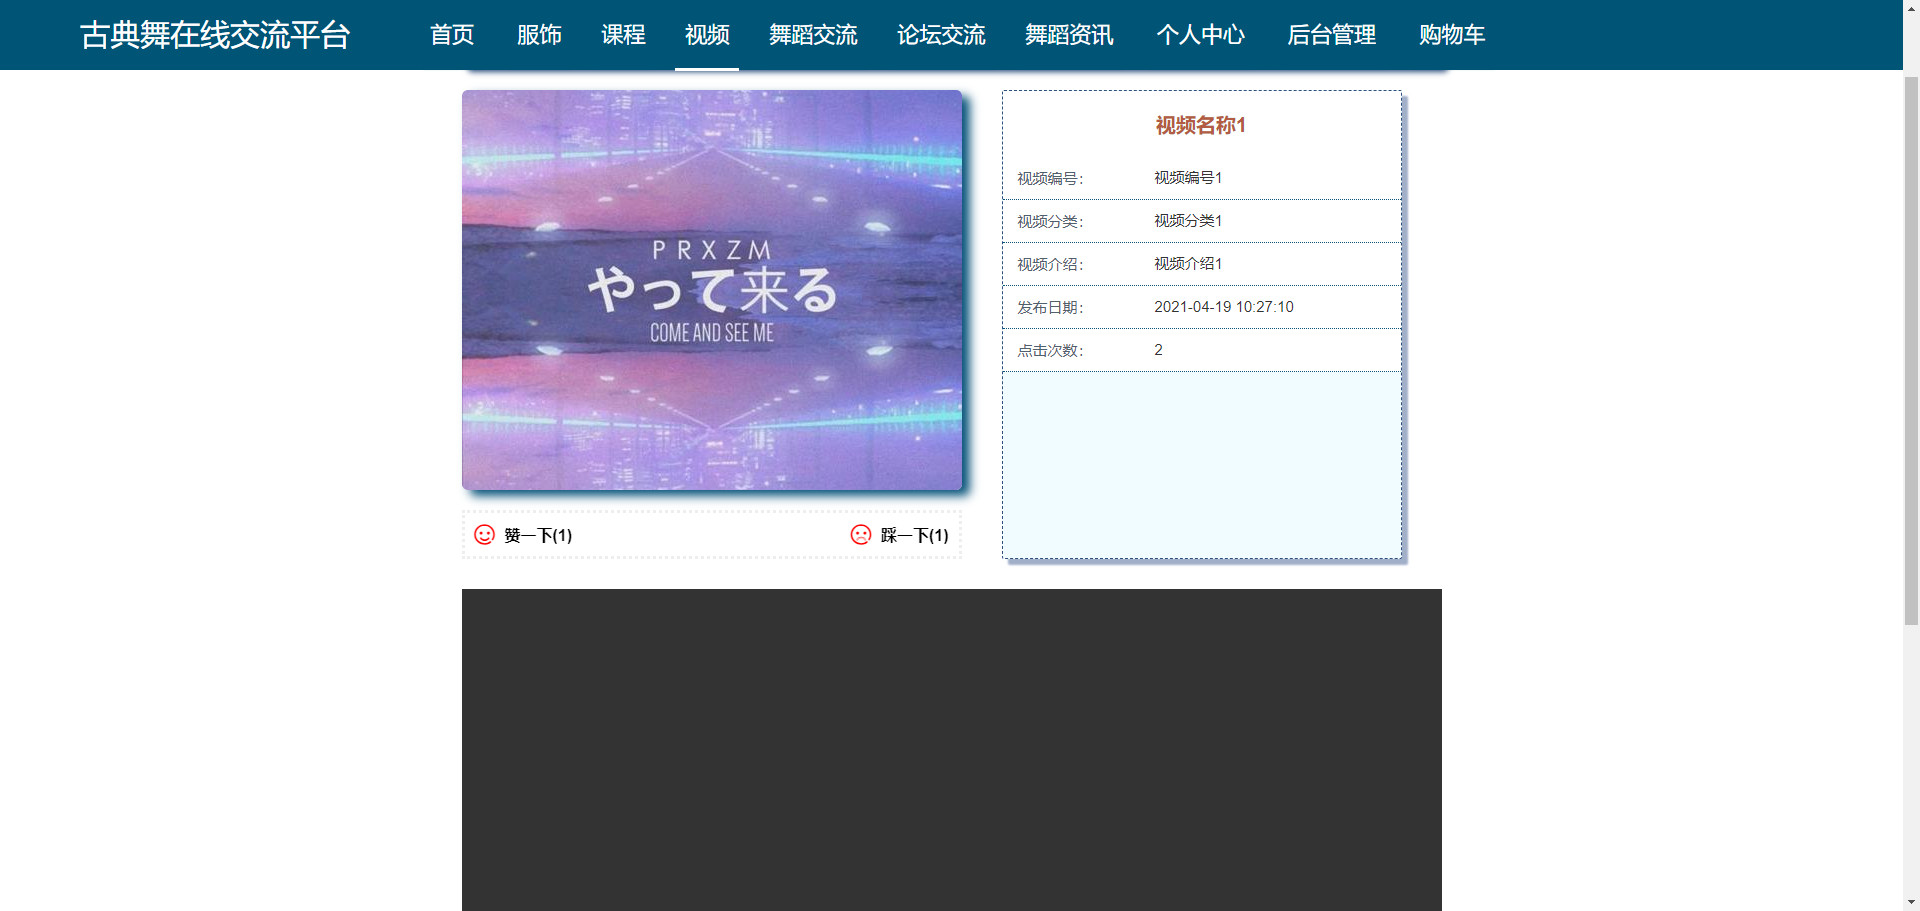Click the 视频编号： label
This screenshot has width=1920, height=911.
point(1050,179)
